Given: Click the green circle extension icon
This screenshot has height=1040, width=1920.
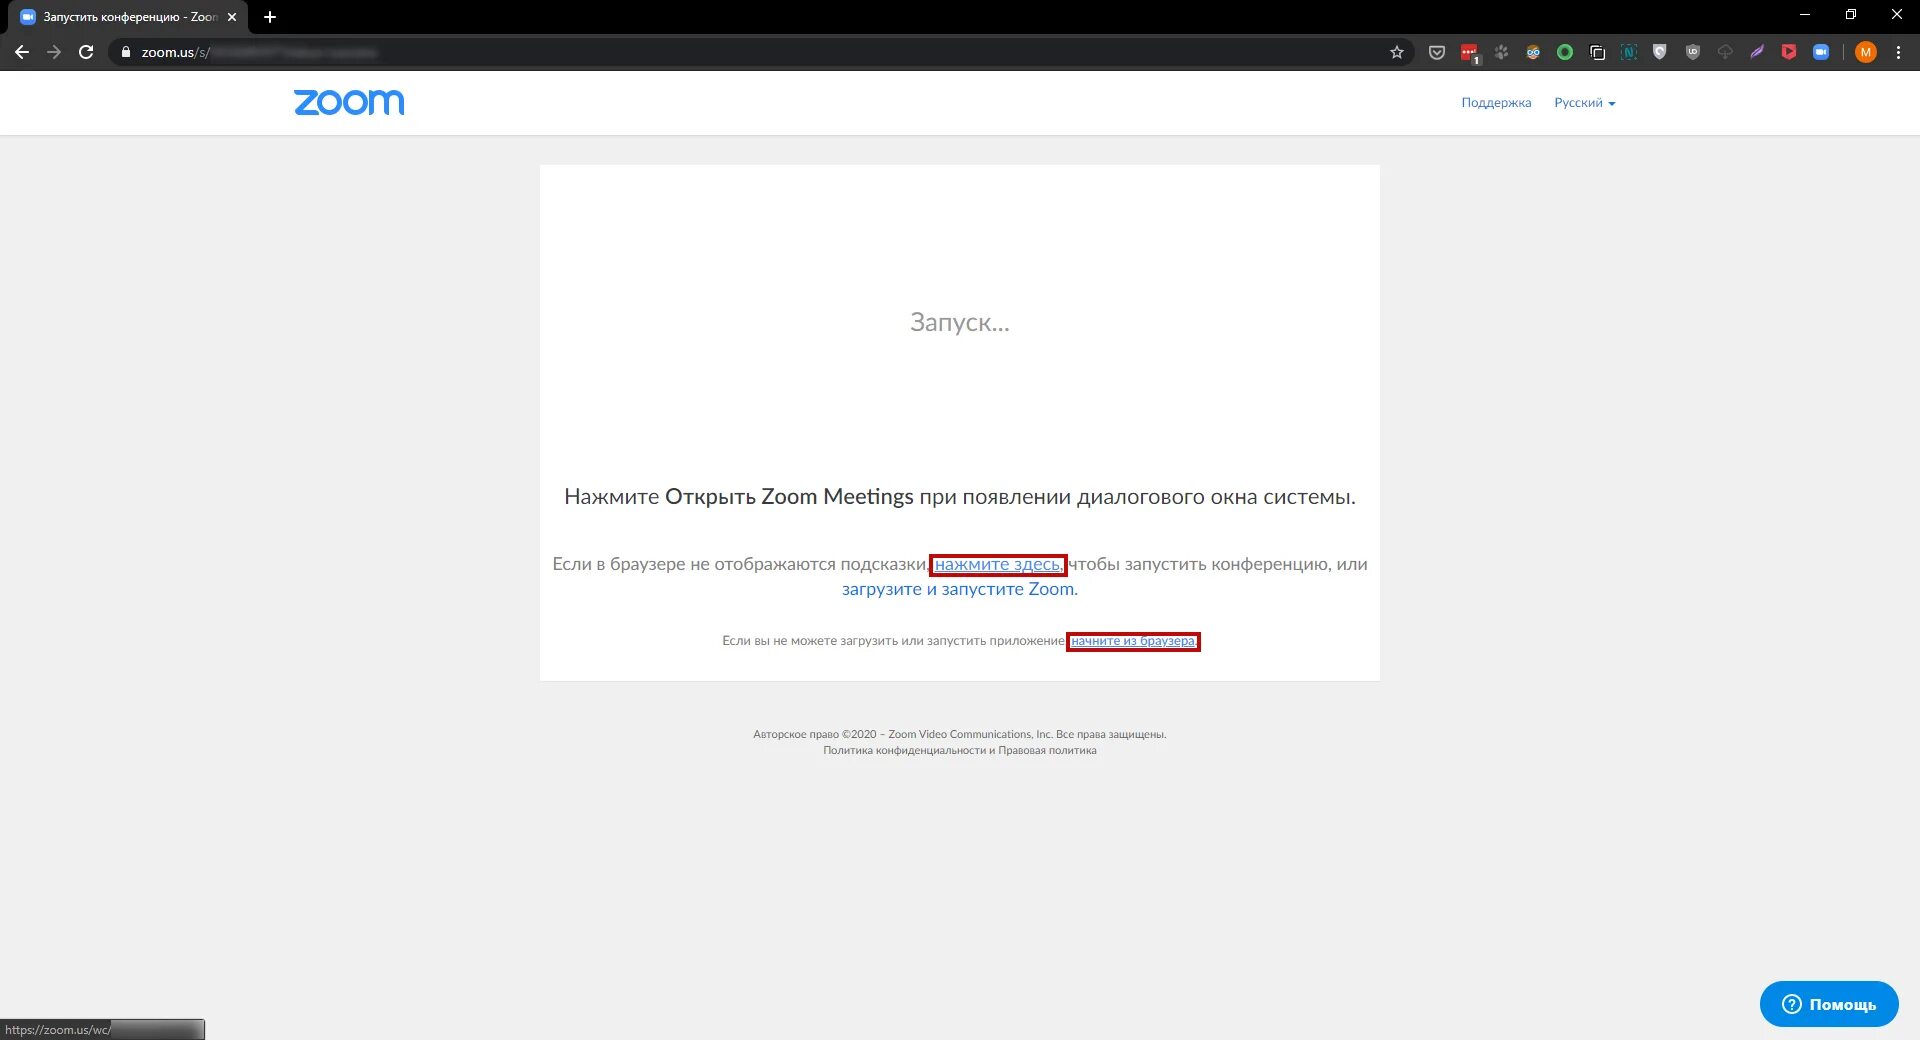Looking at the screenshot, I should 1565,52.
